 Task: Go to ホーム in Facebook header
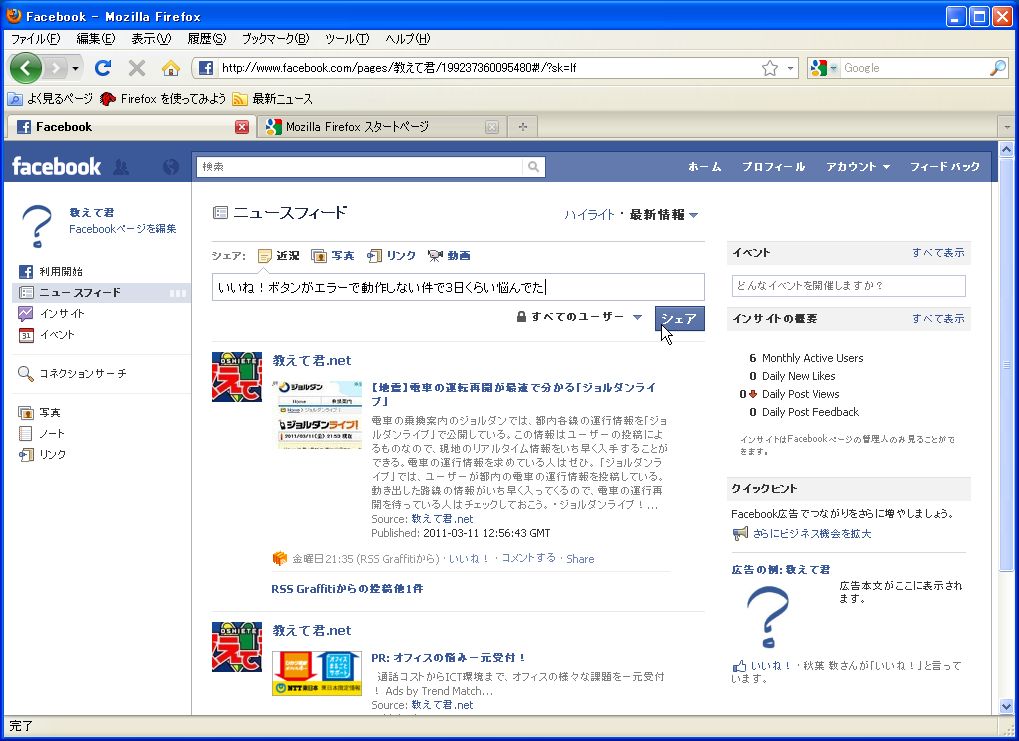(x=704, y=167)
